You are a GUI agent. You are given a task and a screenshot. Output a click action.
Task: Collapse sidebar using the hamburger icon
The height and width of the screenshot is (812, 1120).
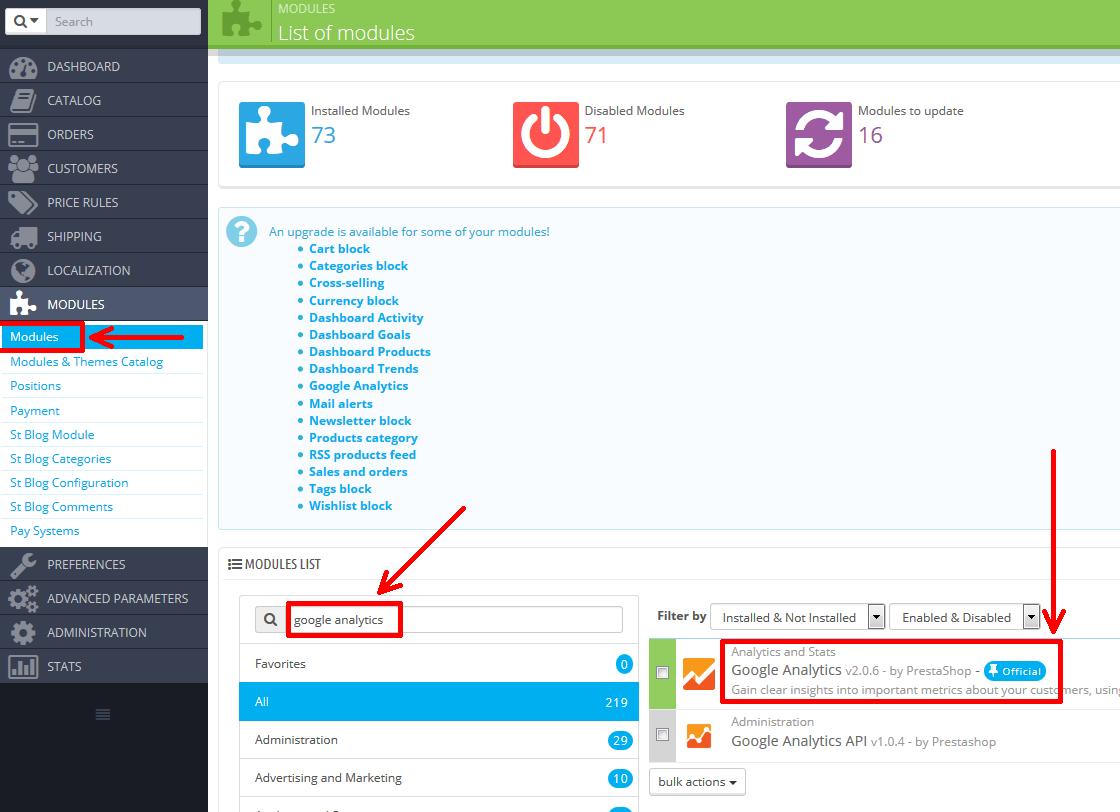[x=103, y=714]
